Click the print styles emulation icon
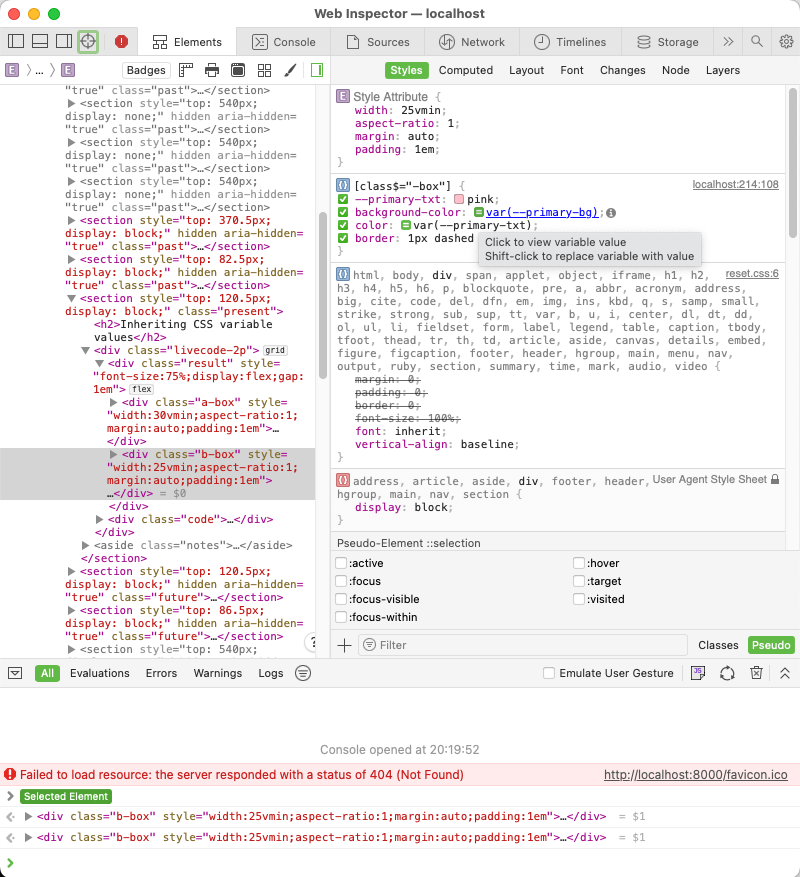The image size is (800, 877). point(210,70)
